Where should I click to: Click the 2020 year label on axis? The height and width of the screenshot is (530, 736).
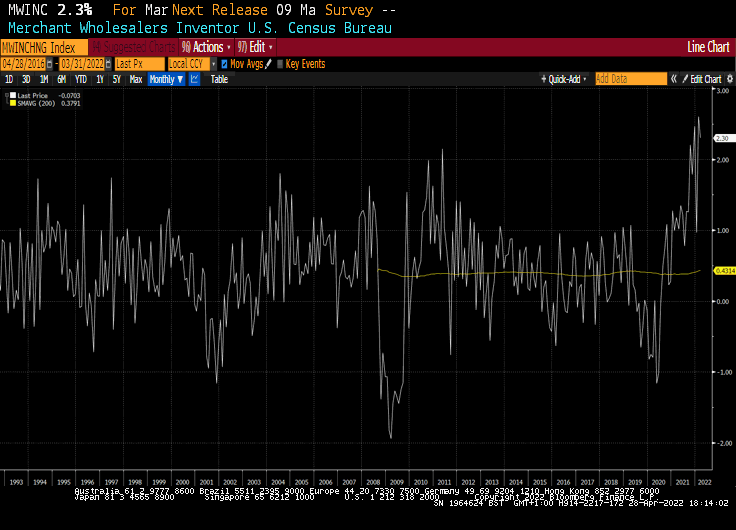tap(659, 482)
